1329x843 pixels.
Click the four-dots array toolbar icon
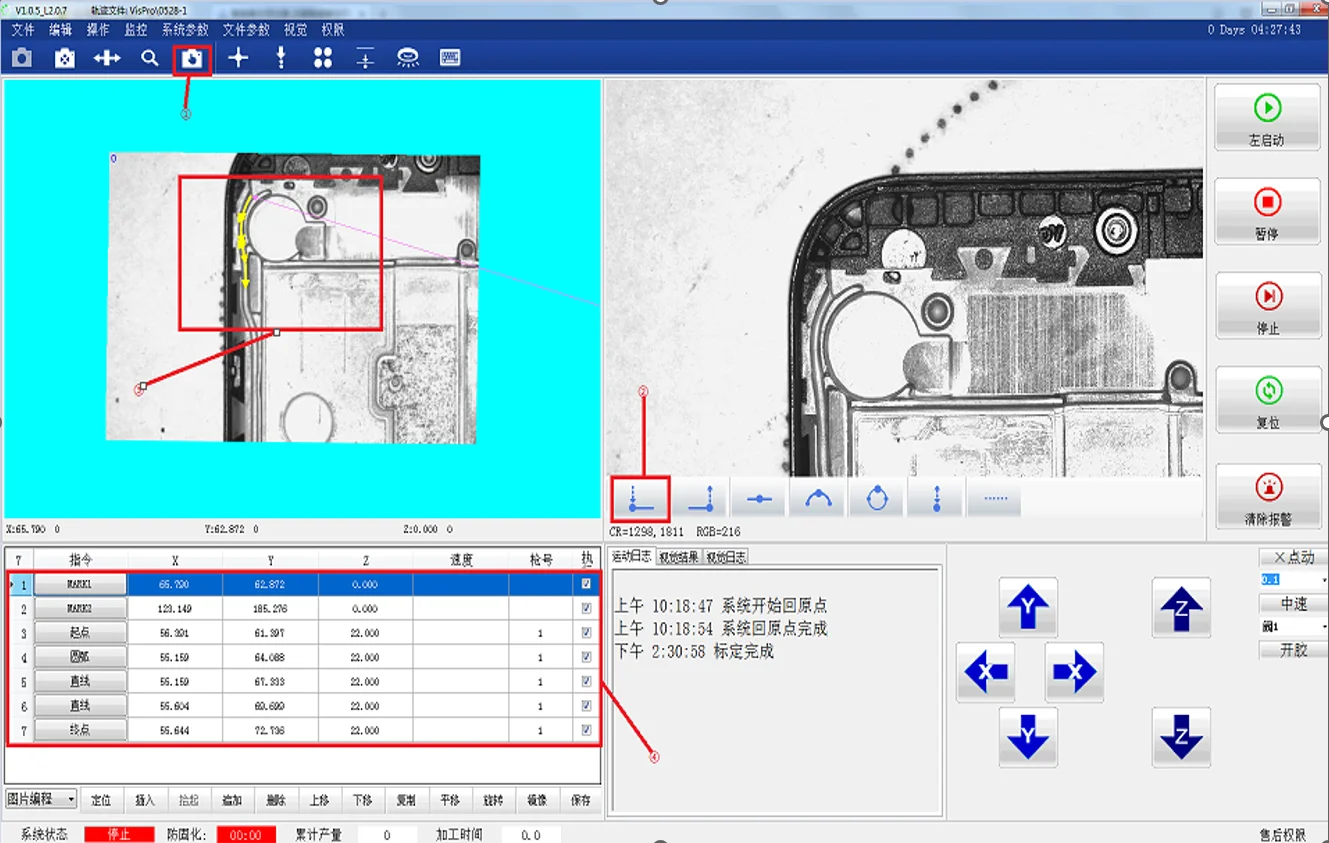tap(322, 59)
